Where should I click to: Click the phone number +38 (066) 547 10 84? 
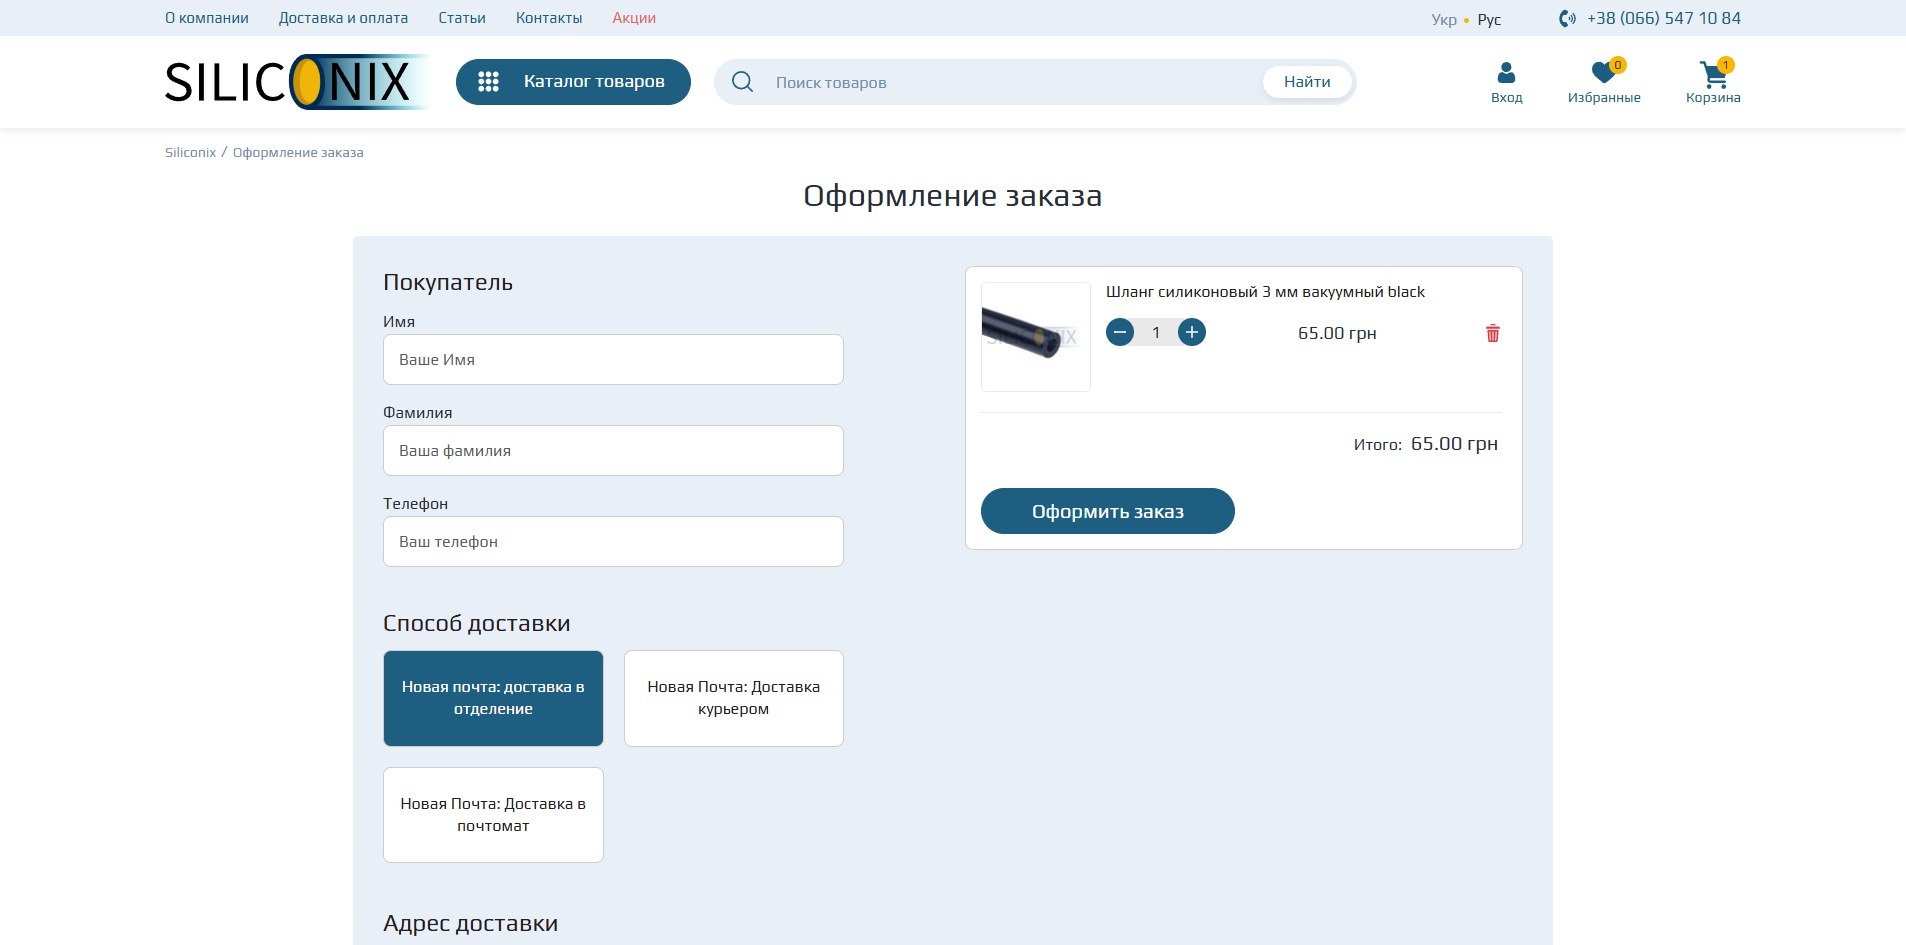pyautogui.click(x=1663, y=18)
